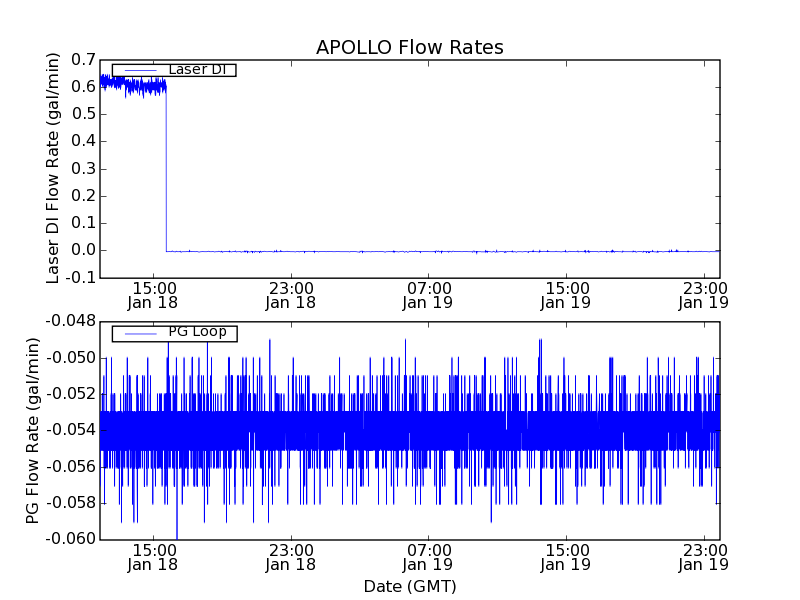The height and width of the screenshot is (600, 800).
Task: Click "07:00 Jan 19" under the PG Loop plot
Action: (428, 558)
